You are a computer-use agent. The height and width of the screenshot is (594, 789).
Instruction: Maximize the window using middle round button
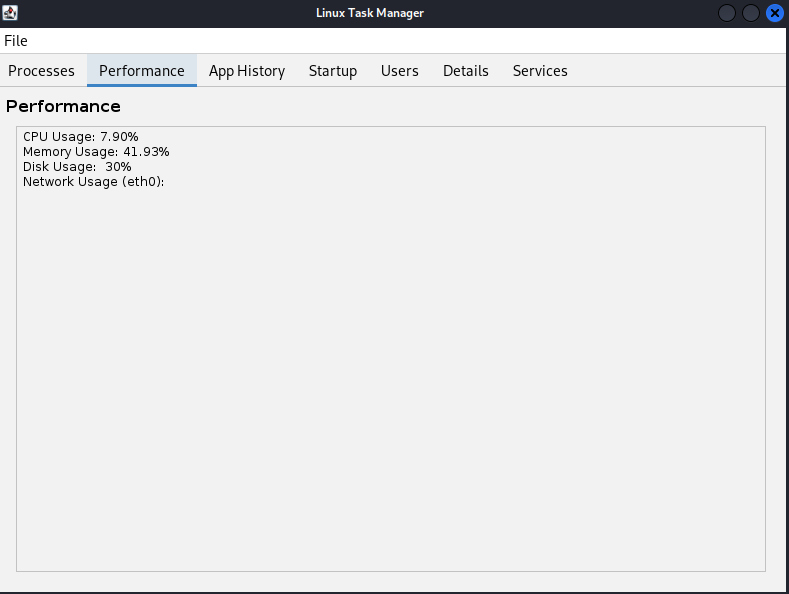(751, 13)
